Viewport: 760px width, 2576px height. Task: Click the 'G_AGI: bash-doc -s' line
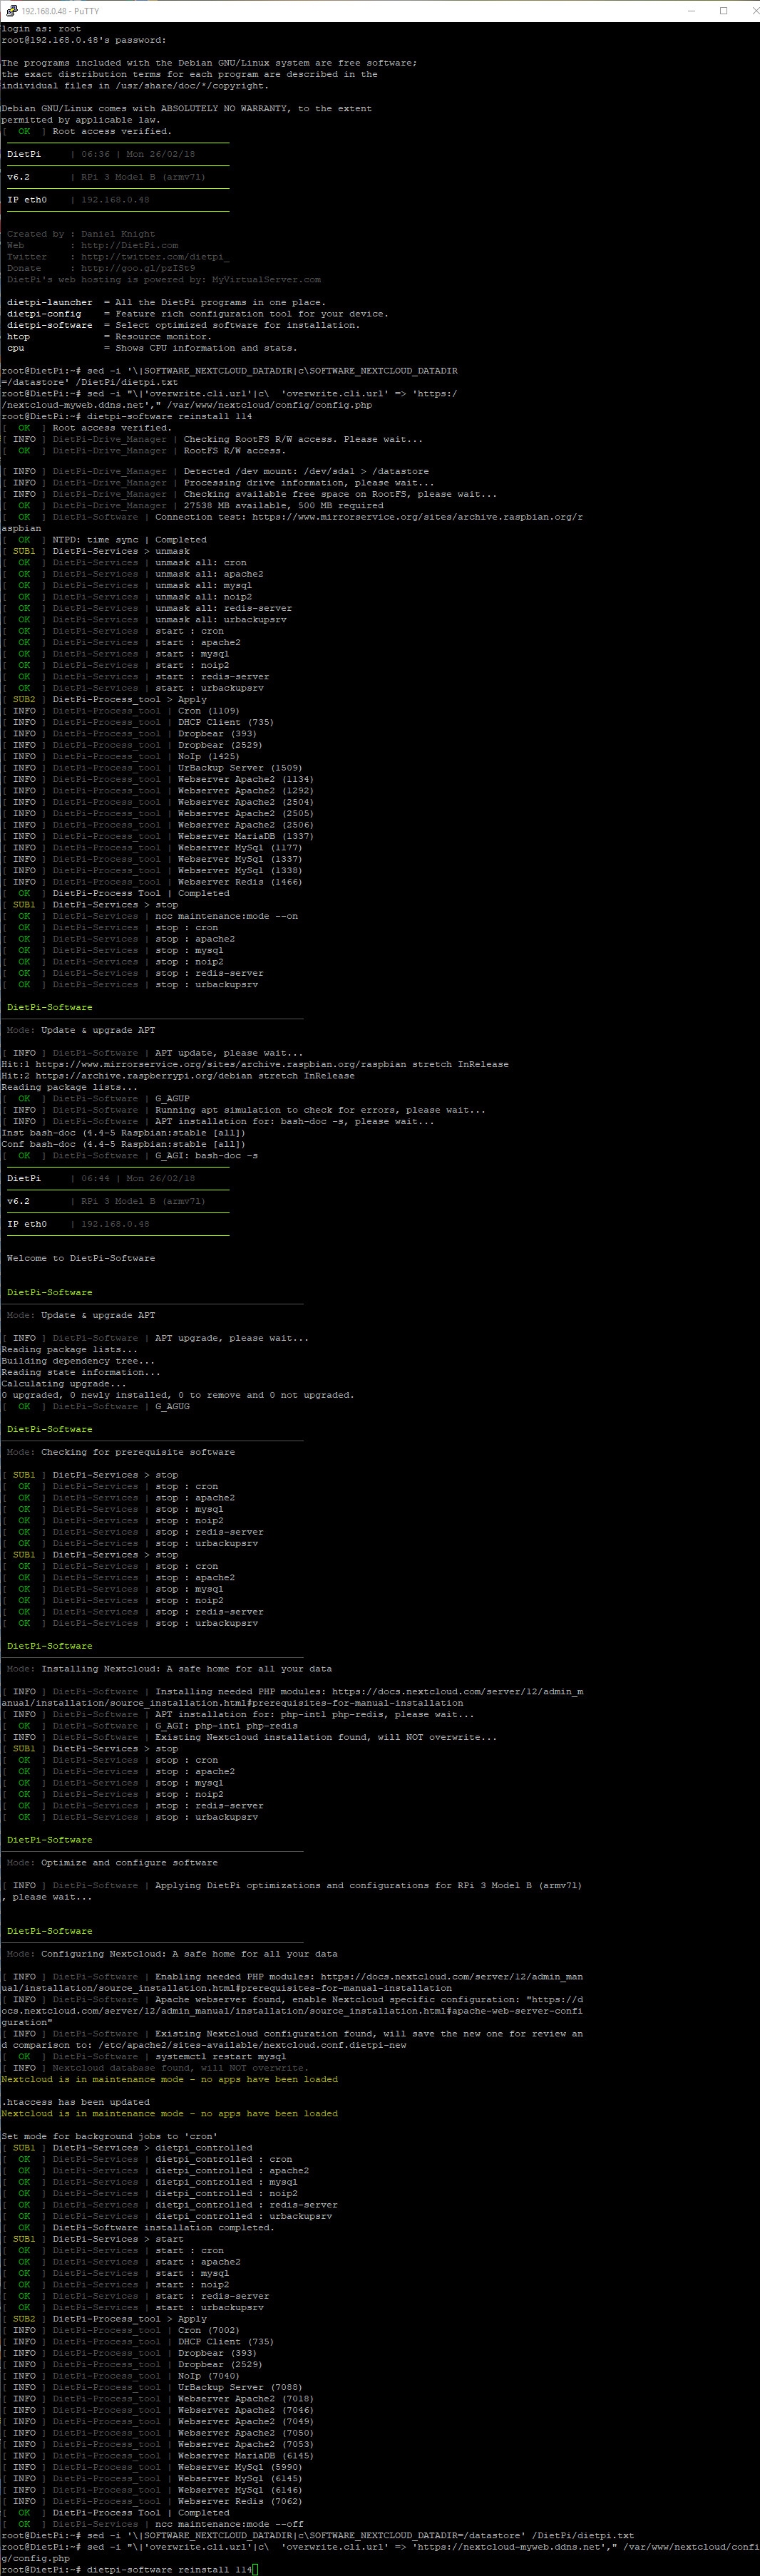point(130,1155)
